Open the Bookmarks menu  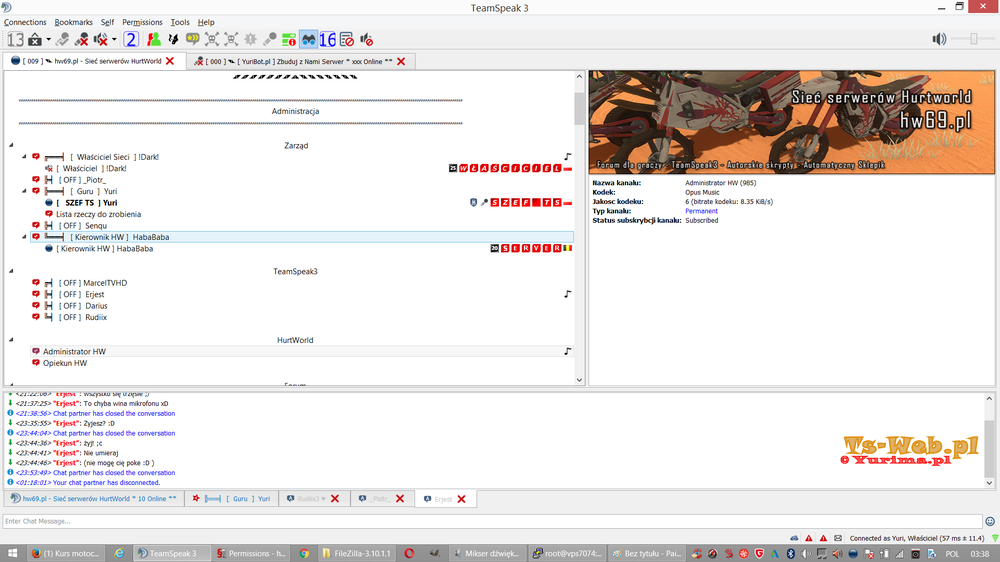[x=73, y=22]
